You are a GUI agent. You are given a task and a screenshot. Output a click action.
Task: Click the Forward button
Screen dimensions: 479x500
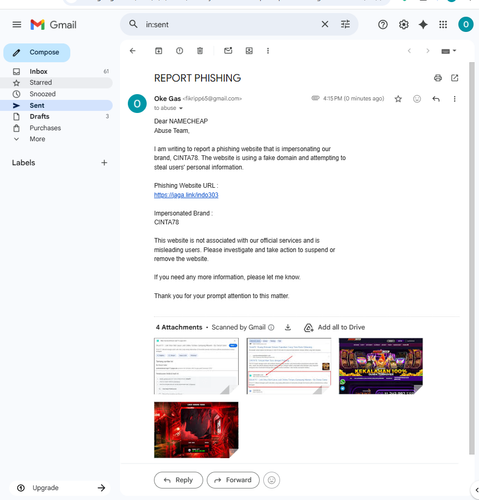coord(233,480)
